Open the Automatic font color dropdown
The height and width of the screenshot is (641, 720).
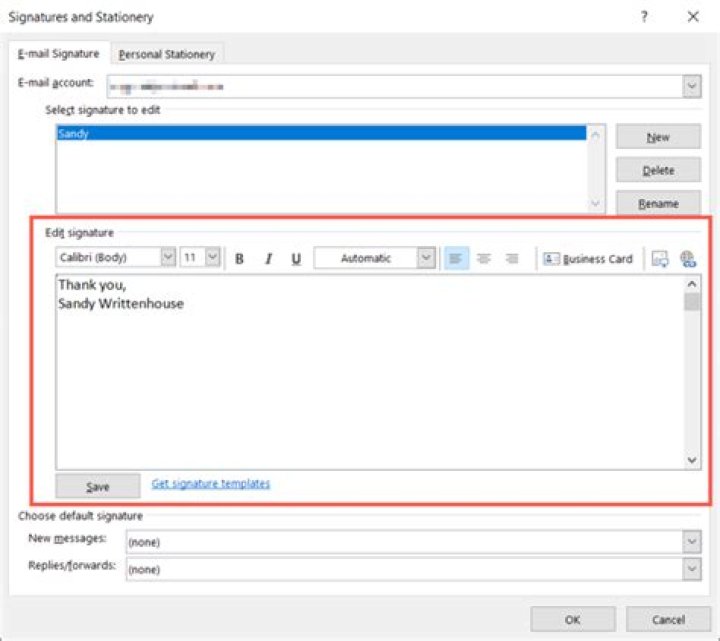coord(426,258)
